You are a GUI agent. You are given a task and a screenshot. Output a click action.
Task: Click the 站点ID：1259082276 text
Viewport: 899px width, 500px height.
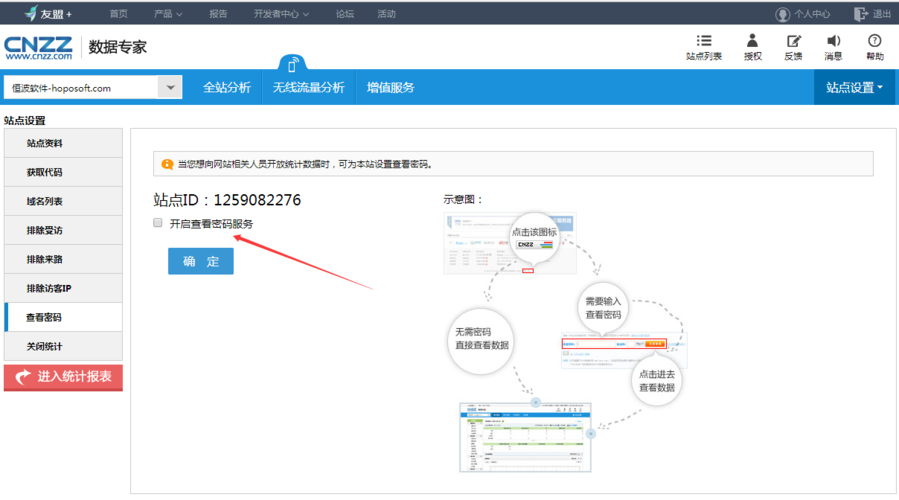pyautogui.click(x=227, y=200)
